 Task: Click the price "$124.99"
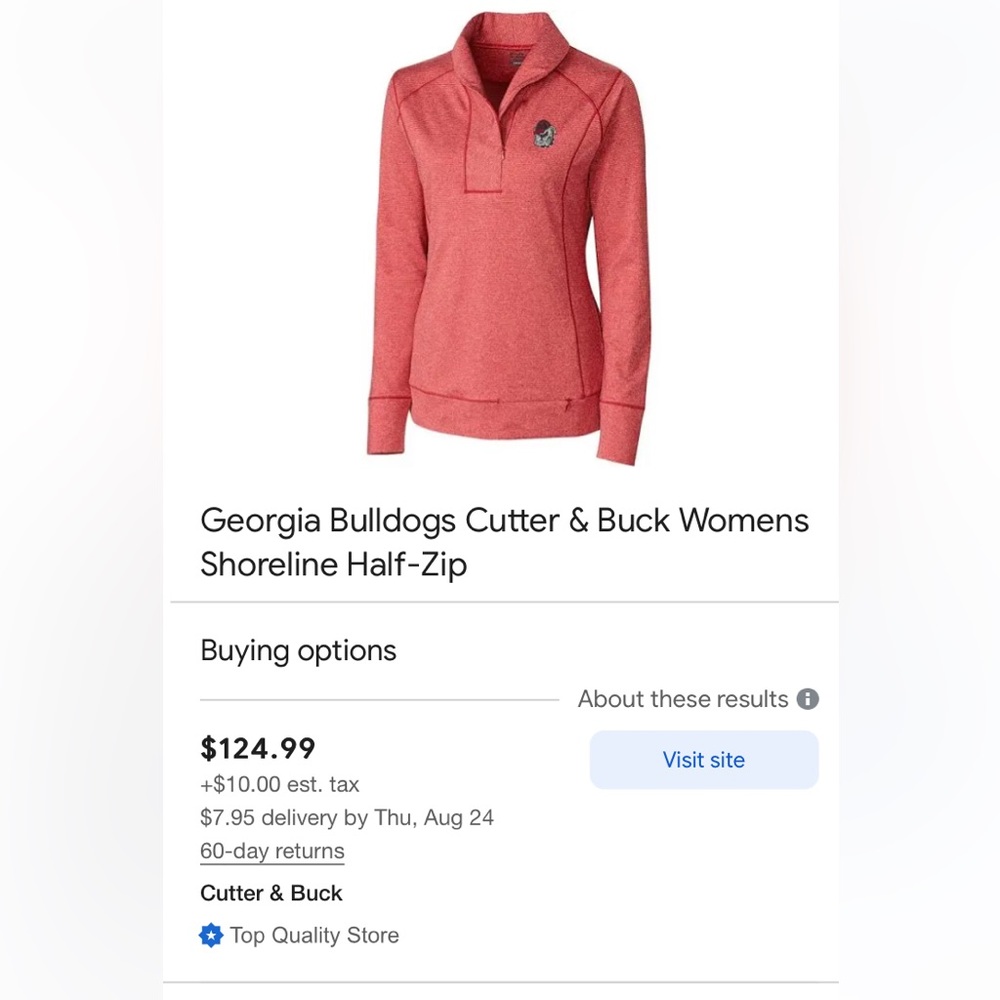click(257, 748)
